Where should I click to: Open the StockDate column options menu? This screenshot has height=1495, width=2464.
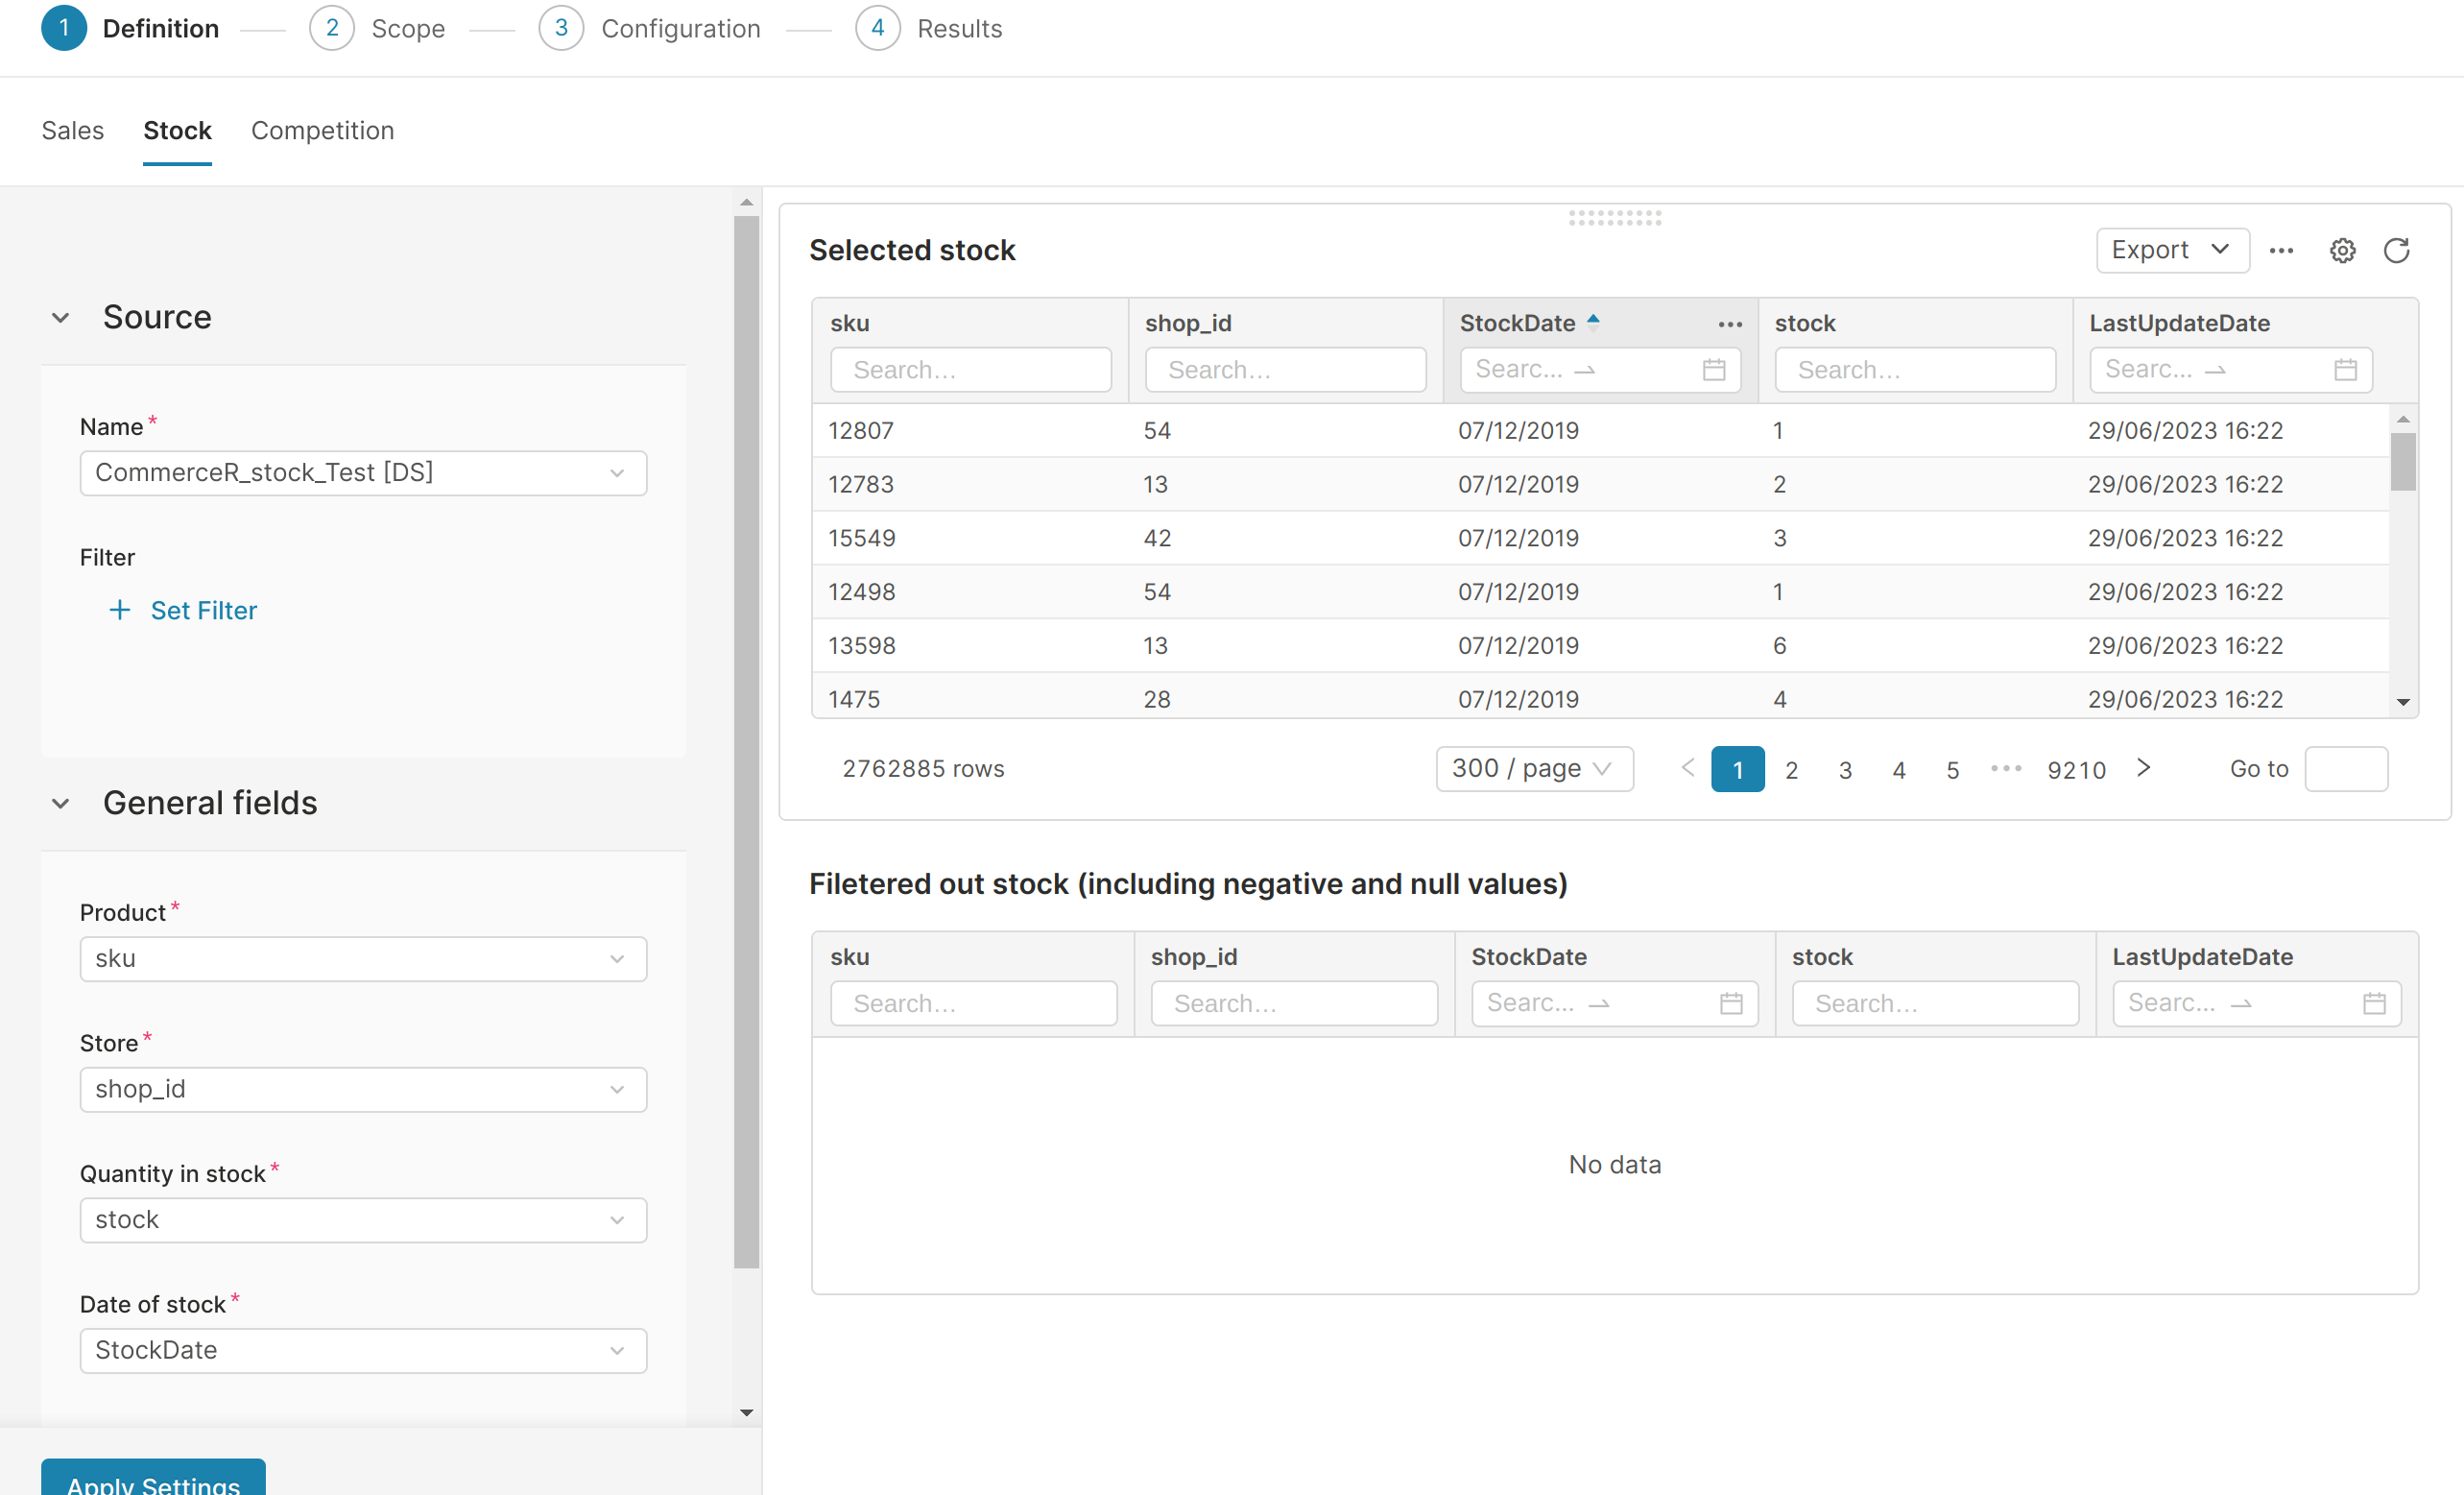click(x=1730, y=324)
